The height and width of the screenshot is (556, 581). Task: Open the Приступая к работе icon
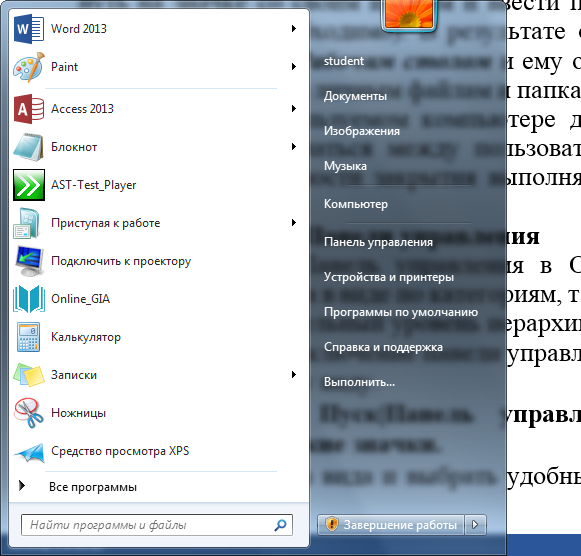coord(27,223)
